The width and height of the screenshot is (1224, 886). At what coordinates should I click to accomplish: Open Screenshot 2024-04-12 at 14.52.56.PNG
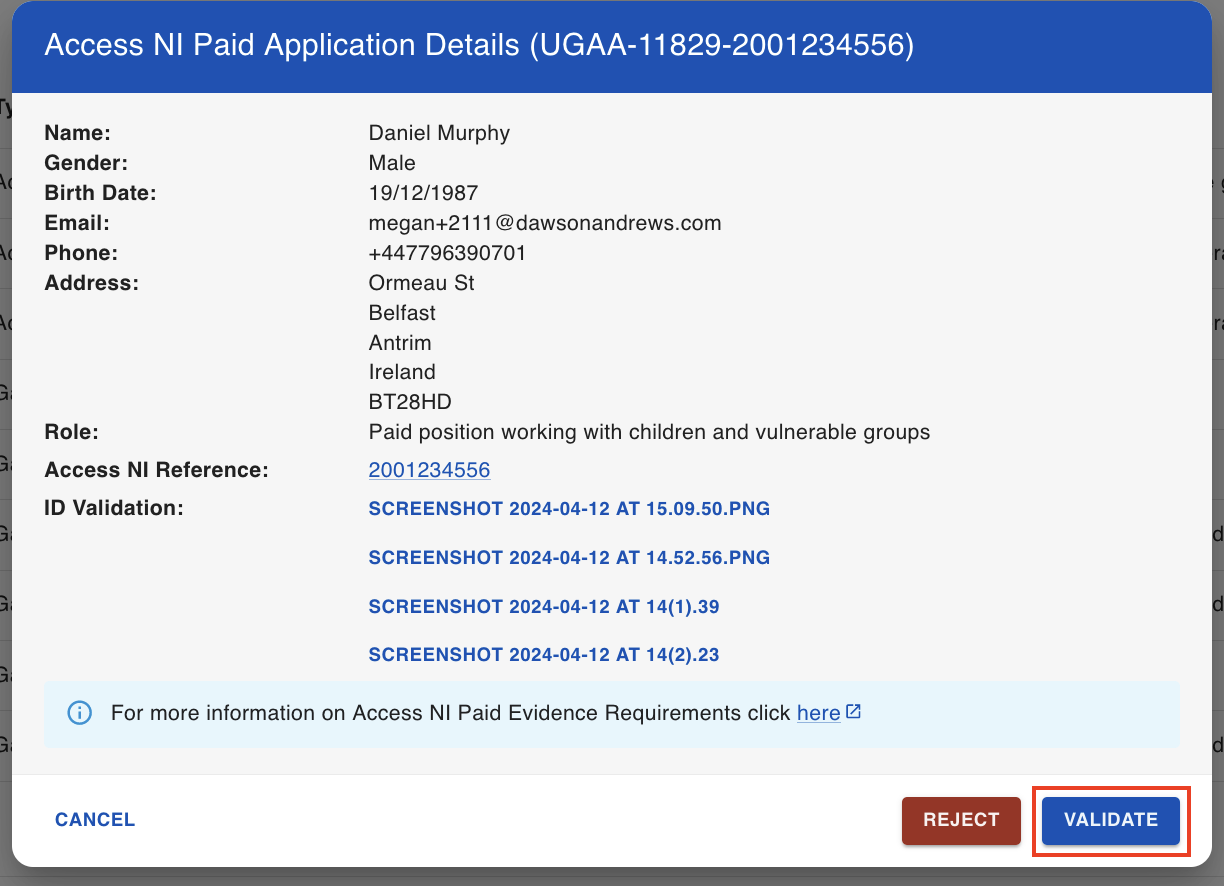[x=569, y=557]
